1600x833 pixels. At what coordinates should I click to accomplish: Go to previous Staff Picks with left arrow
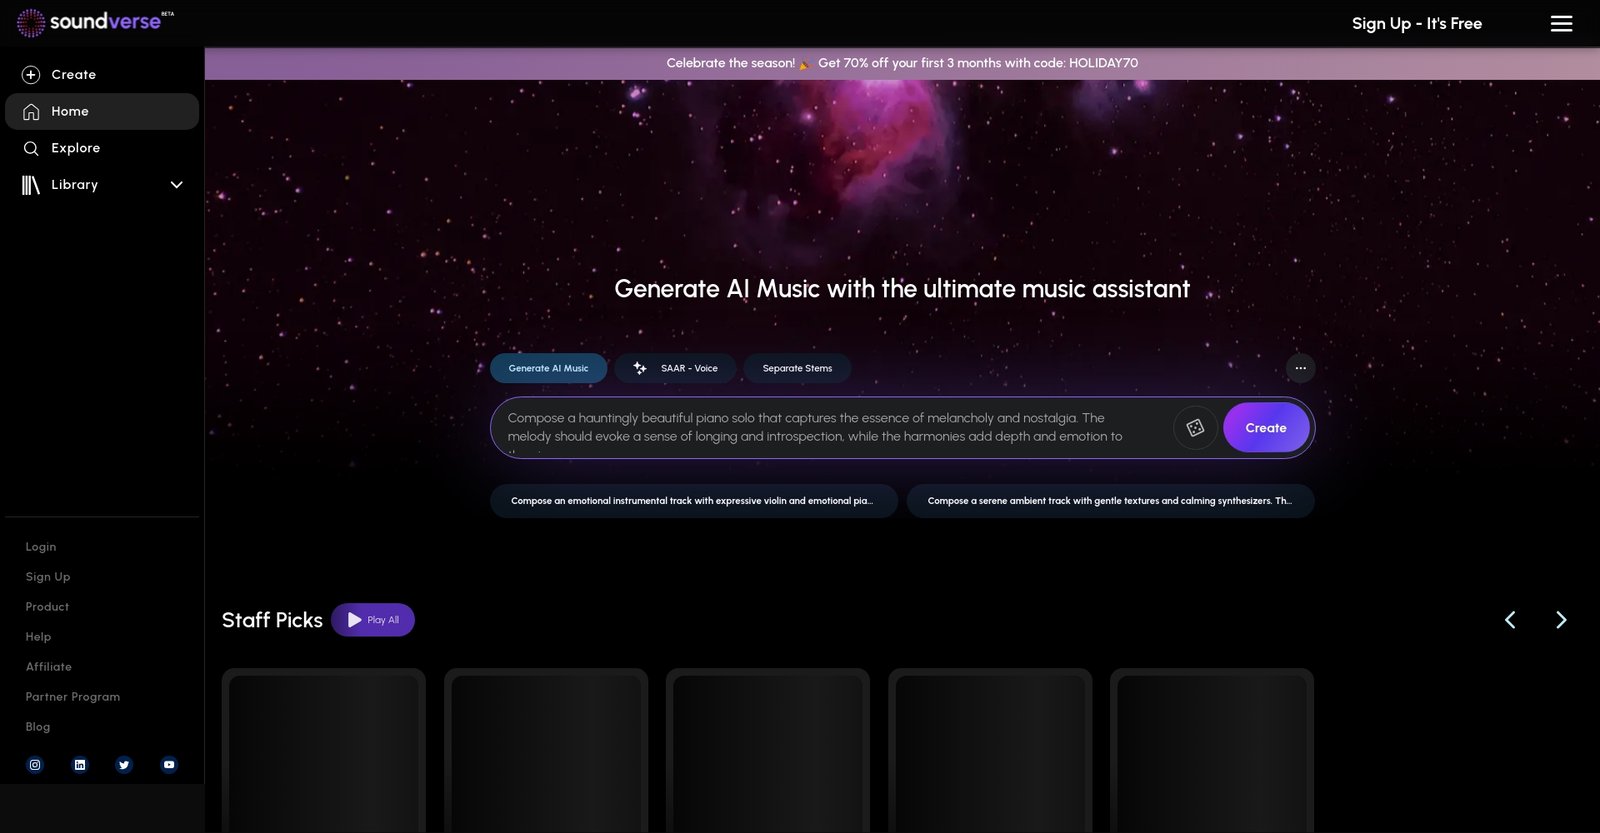point(1510,620)
